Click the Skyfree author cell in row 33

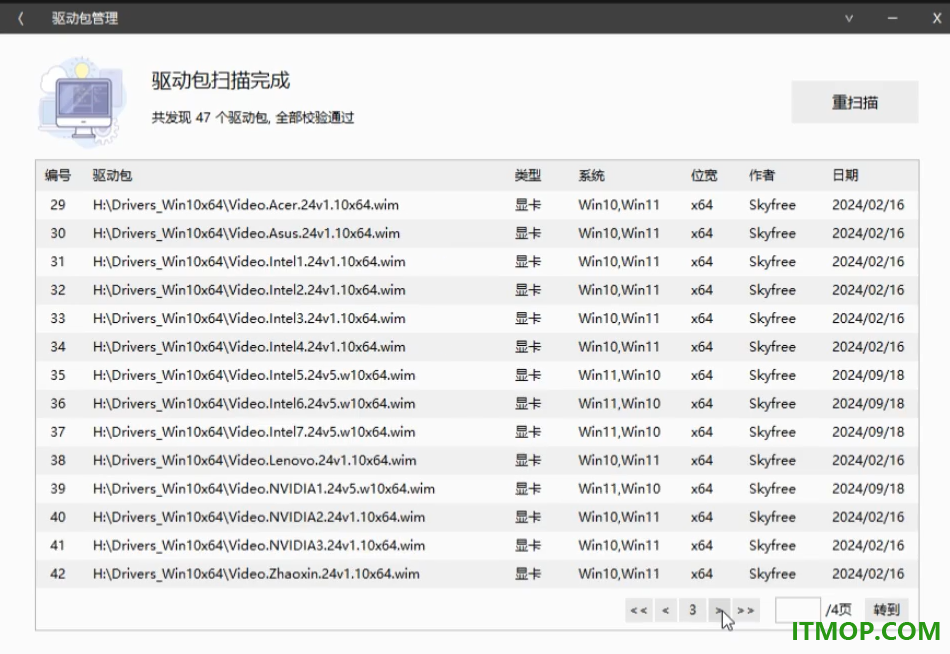[772, 319]
